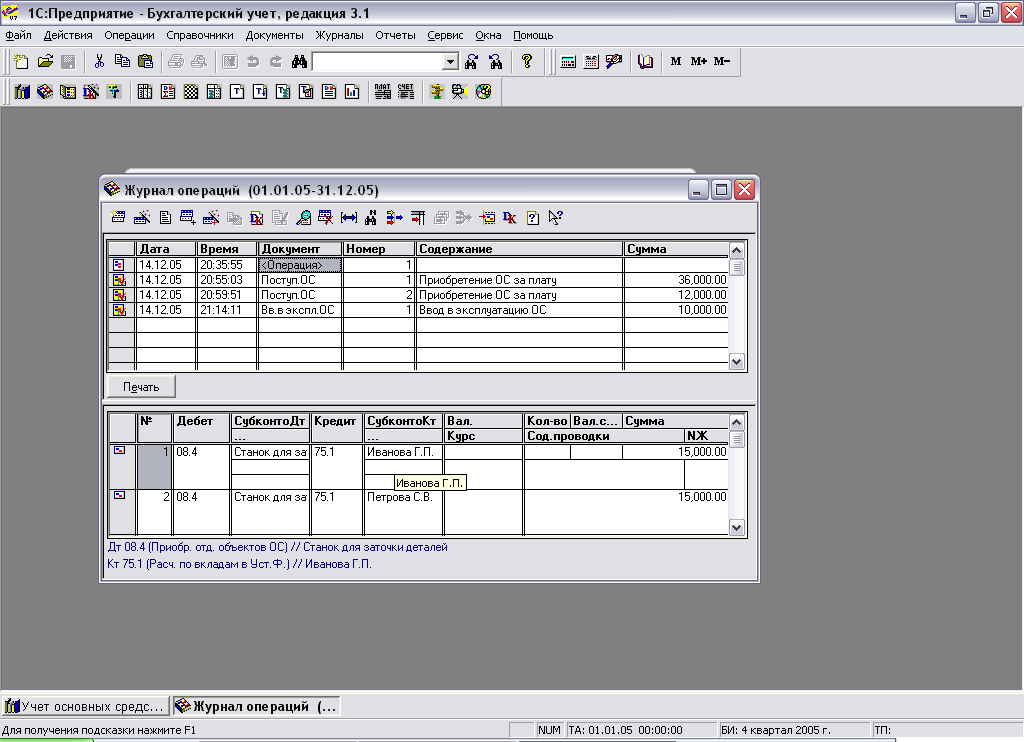Viewport: 1024px width, 742px height.
Task: Click up arrow of the postings table scrollbar
Action: coord(737,422)
